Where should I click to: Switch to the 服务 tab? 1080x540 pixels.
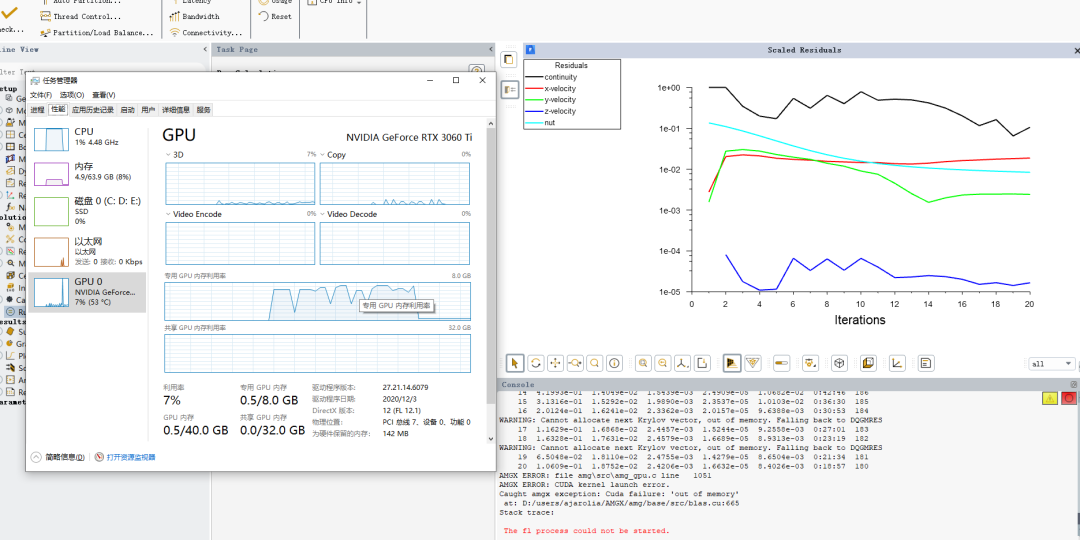coord(203,110)
